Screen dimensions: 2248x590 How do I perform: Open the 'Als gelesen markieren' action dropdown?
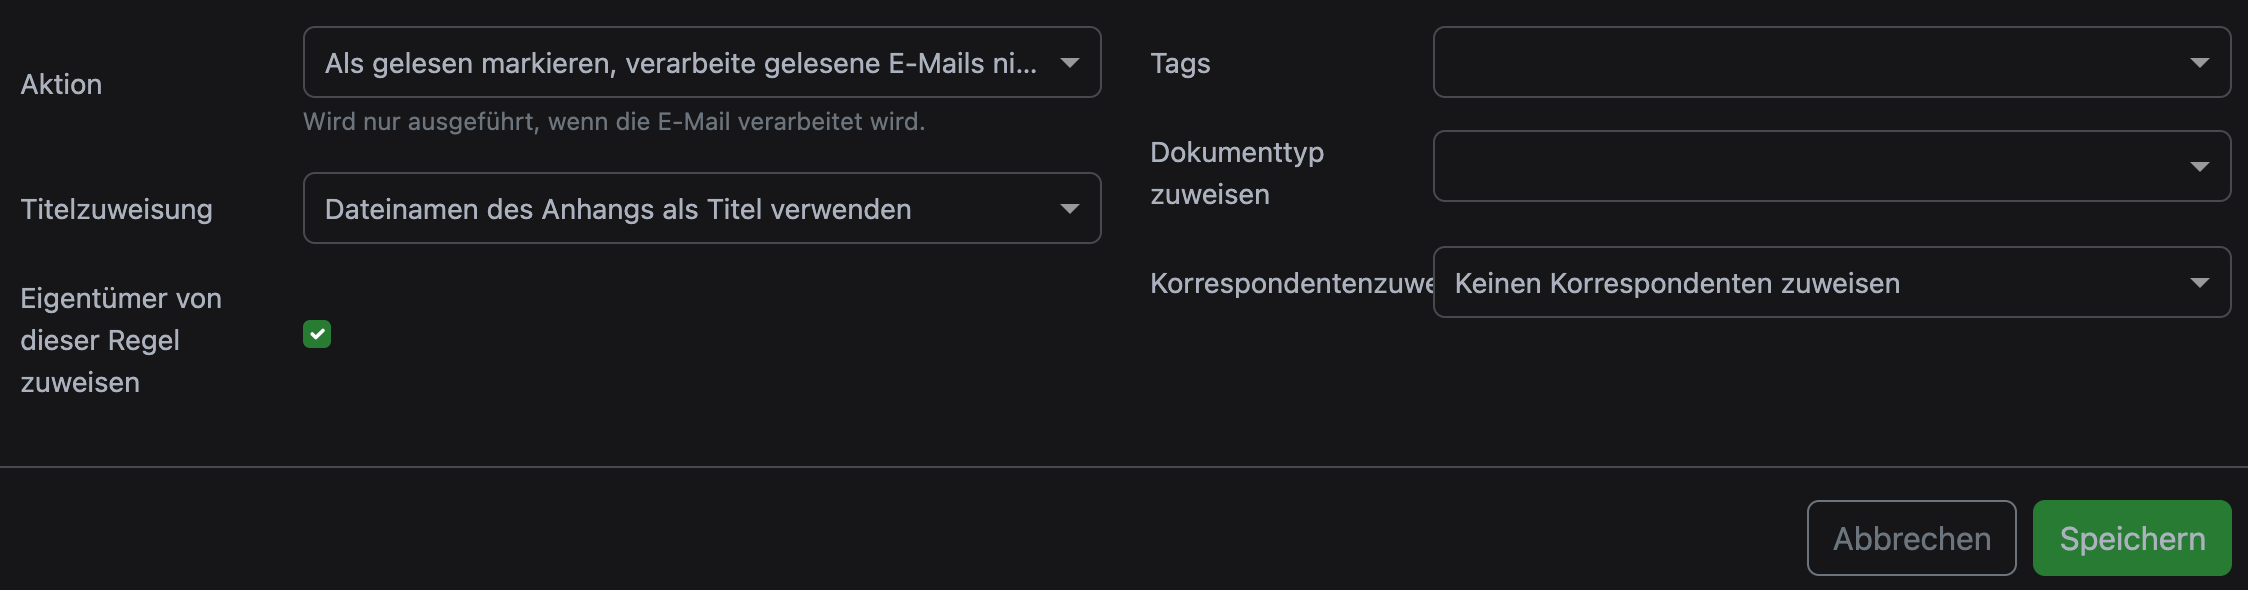(x=680, y=63)
